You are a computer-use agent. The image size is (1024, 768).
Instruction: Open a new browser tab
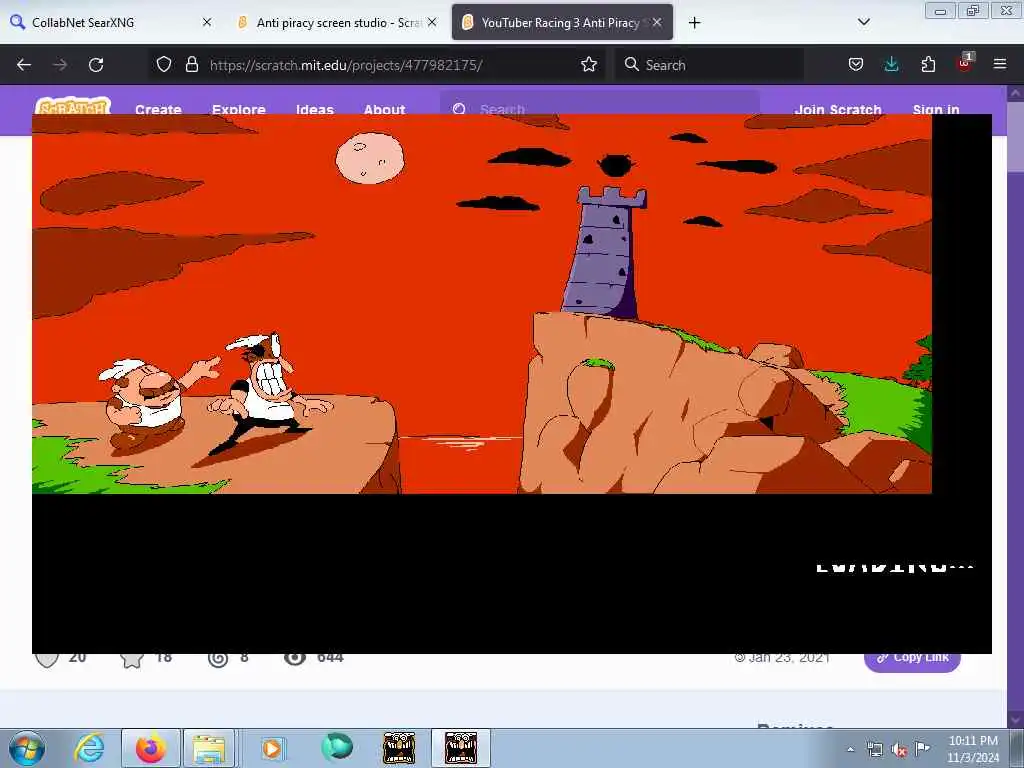pyautogui.click(x=694, y=23)
